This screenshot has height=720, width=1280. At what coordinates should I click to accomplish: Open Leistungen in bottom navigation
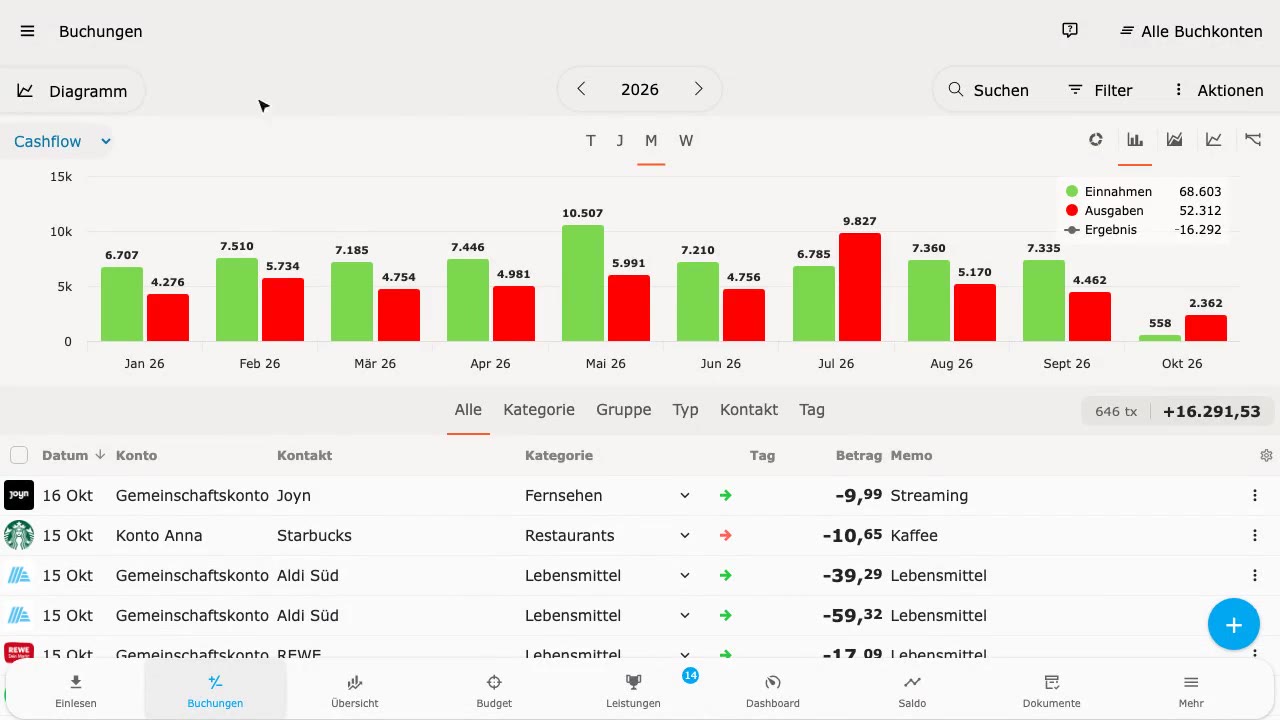[x=633, y=691]
